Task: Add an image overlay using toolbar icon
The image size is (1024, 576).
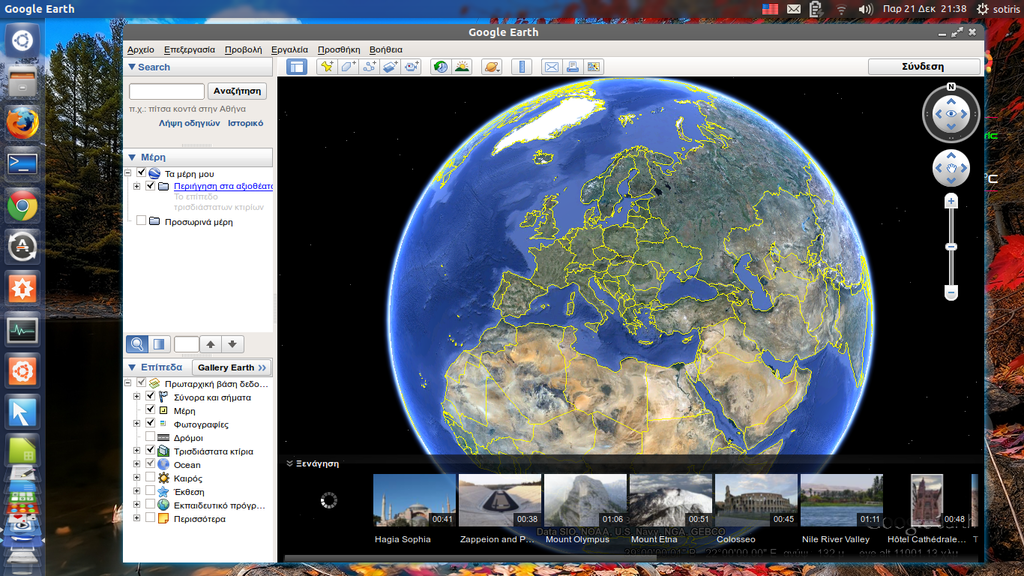Action: coord(390,67)
